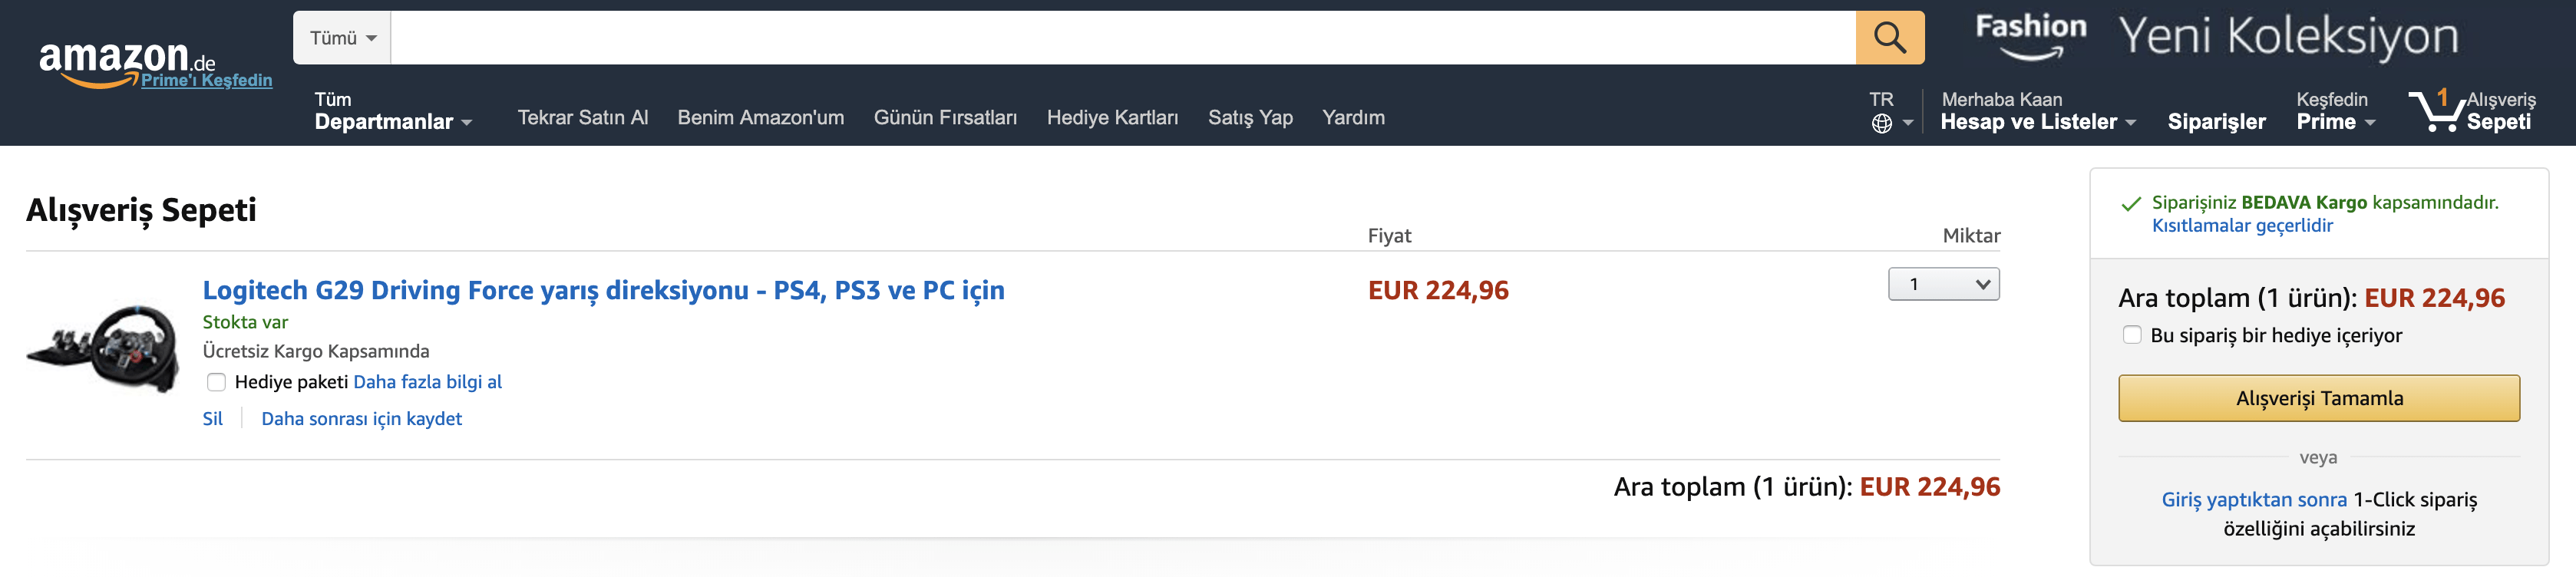This screenshot has height=577, width=2576.
Task: Expand the Tümü search category dropdown
Action: tap(342, 38)
